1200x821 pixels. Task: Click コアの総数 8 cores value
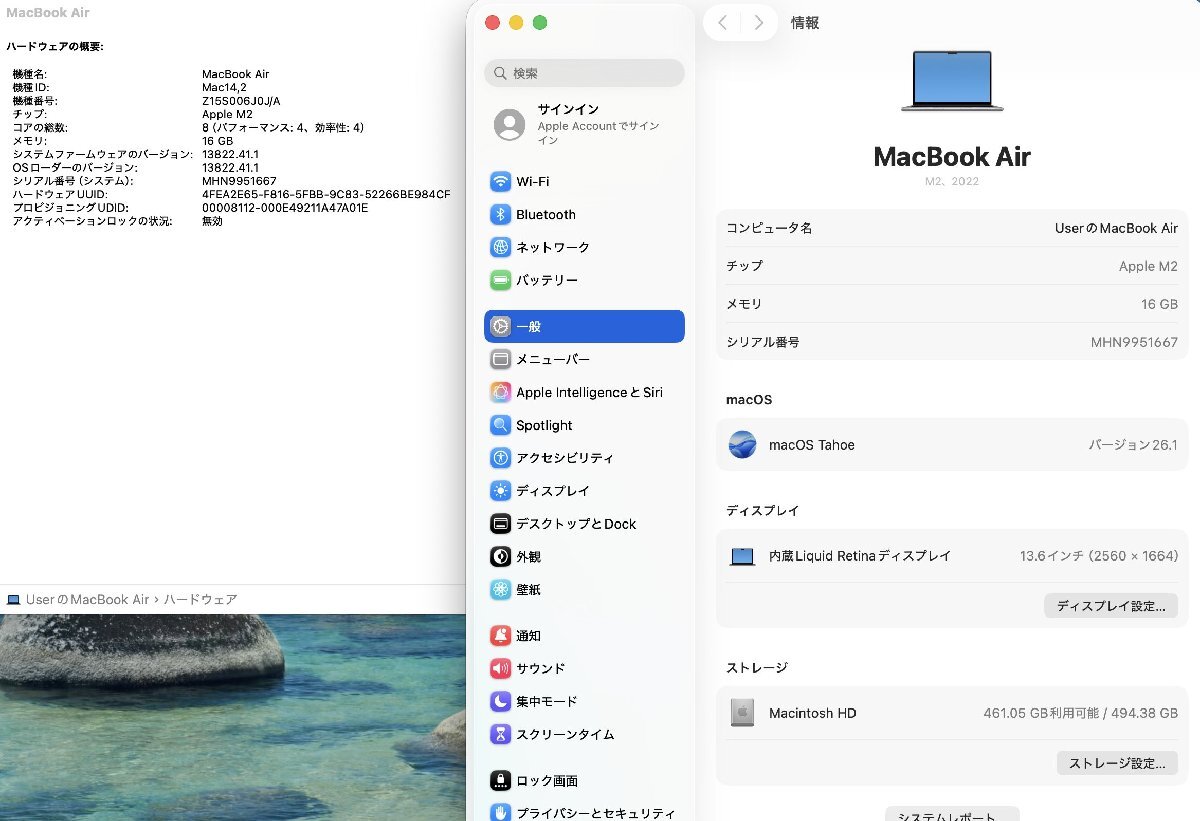click(x=283, y=128)
